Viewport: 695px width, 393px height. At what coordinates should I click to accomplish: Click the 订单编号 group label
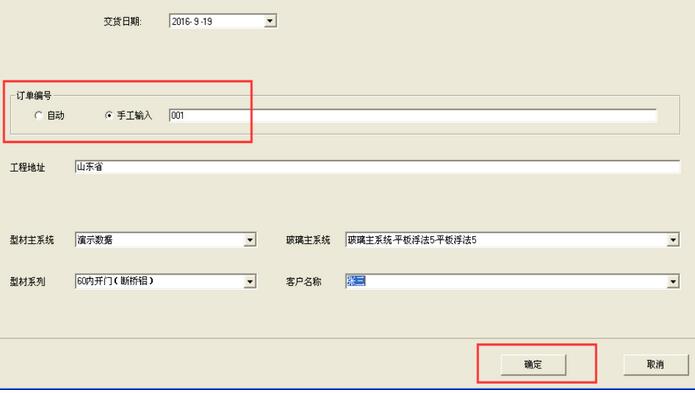[x=34, y=96]
